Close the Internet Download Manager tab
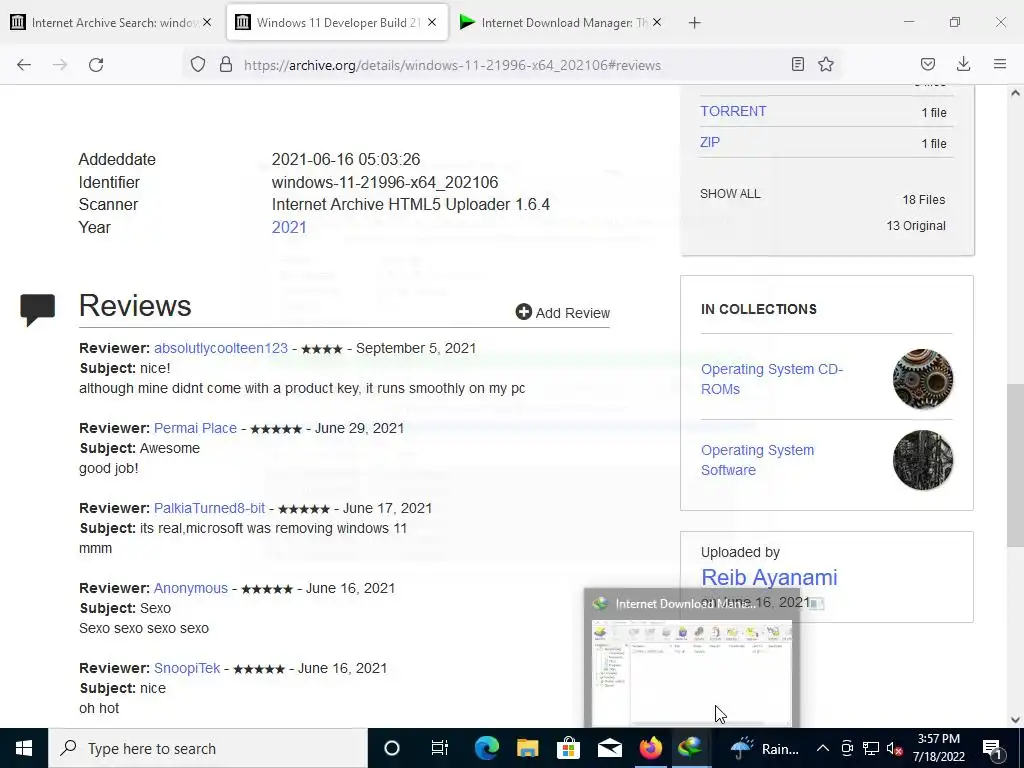This screenshot has width=1024, height=768. point(657,22)
